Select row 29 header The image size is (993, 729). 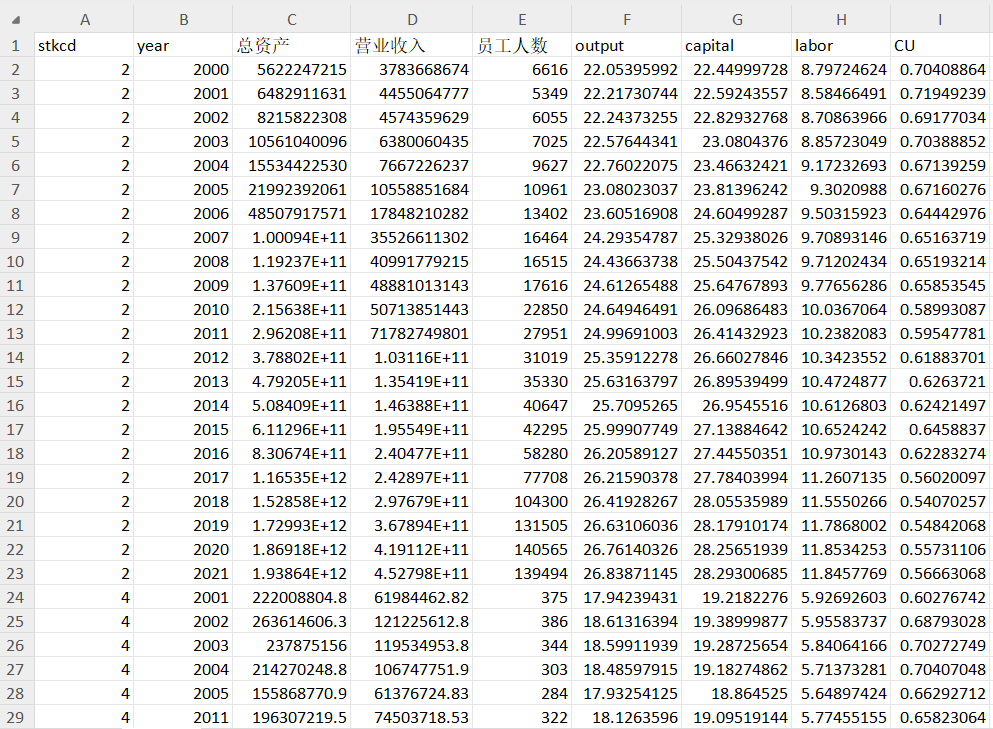(16, 718)
